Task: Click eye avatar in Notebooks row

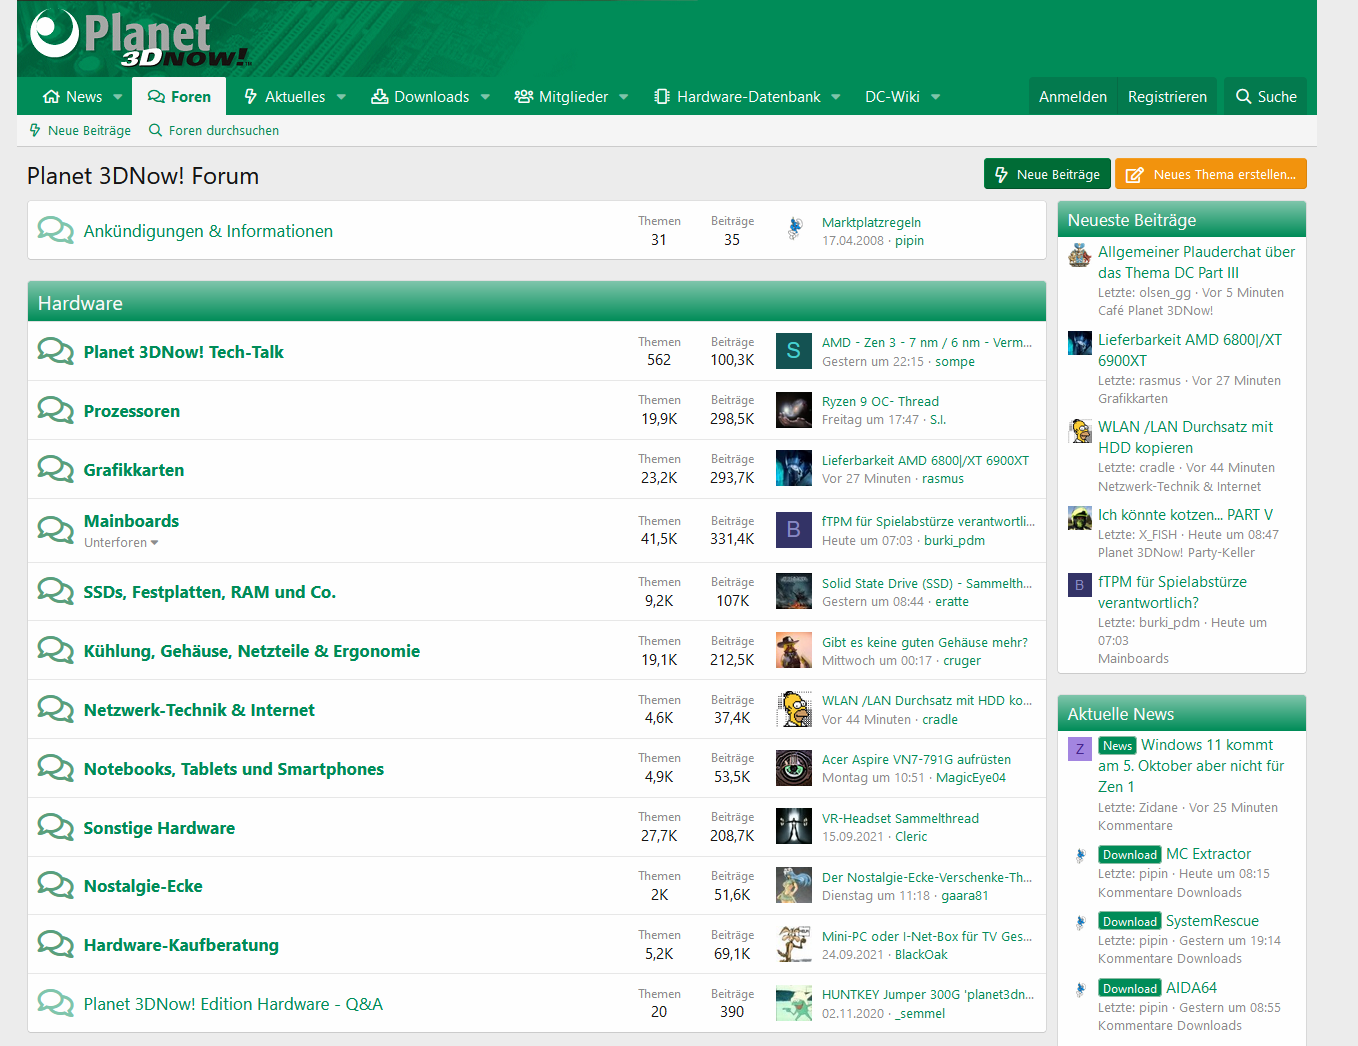Action: 794,768
